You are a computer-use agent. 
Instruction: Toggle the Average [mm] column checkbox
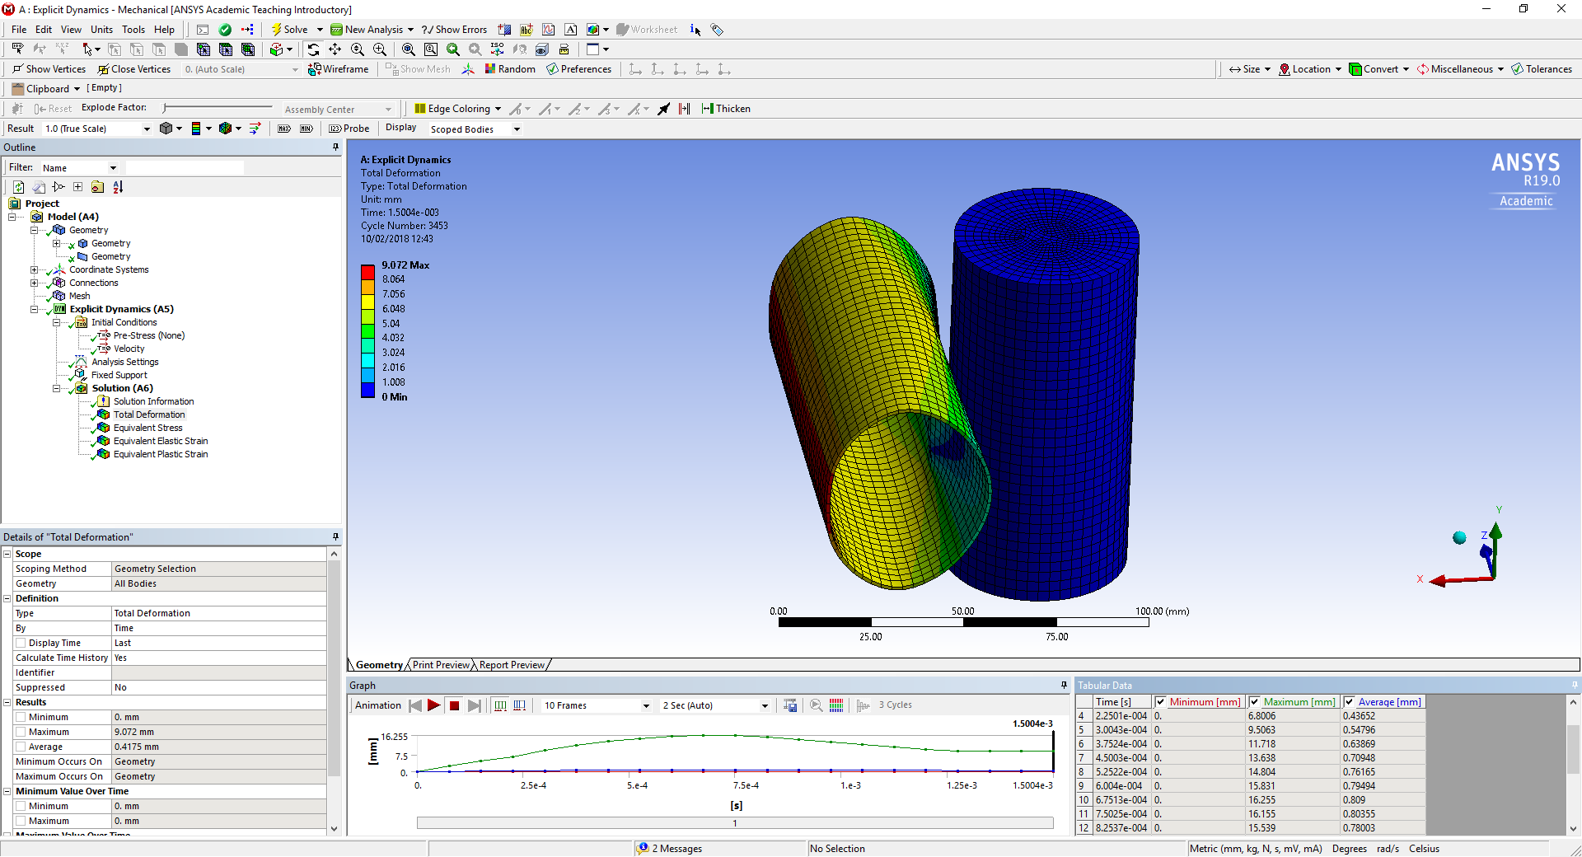(x=1349, y=702)
